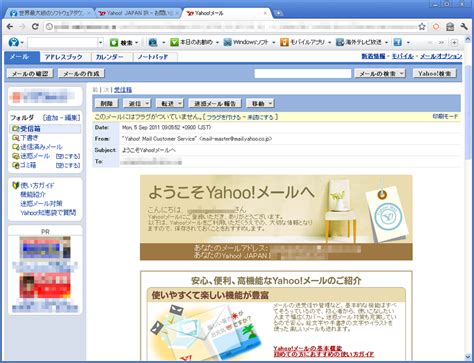Viewport: 474px width, 363px height.
Task: Click the 迷惑メール folder icon
Action: [x=15, y=156]
